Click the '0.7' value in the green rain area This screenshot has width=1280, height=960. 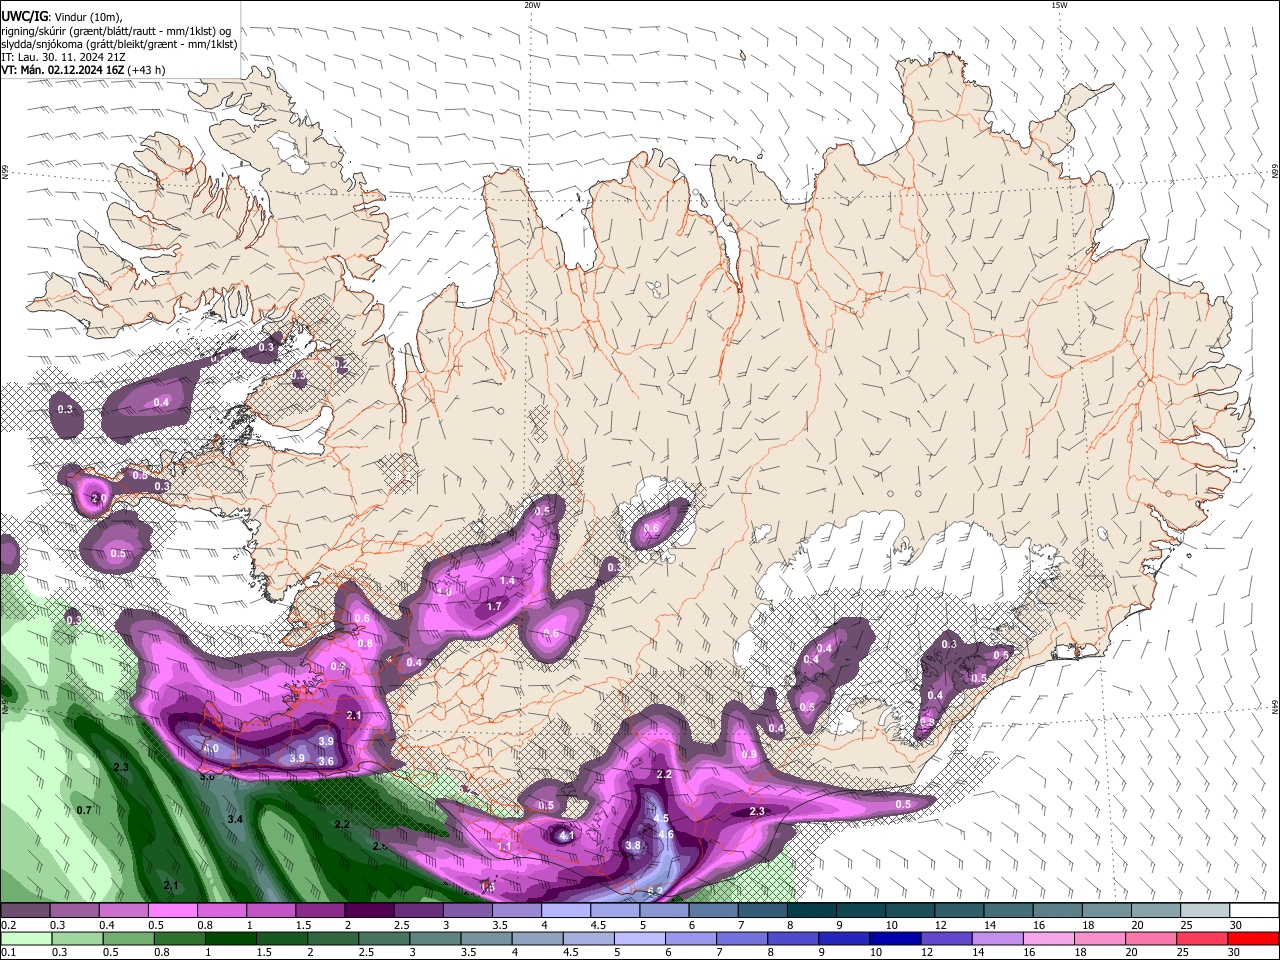coord(84,810)
